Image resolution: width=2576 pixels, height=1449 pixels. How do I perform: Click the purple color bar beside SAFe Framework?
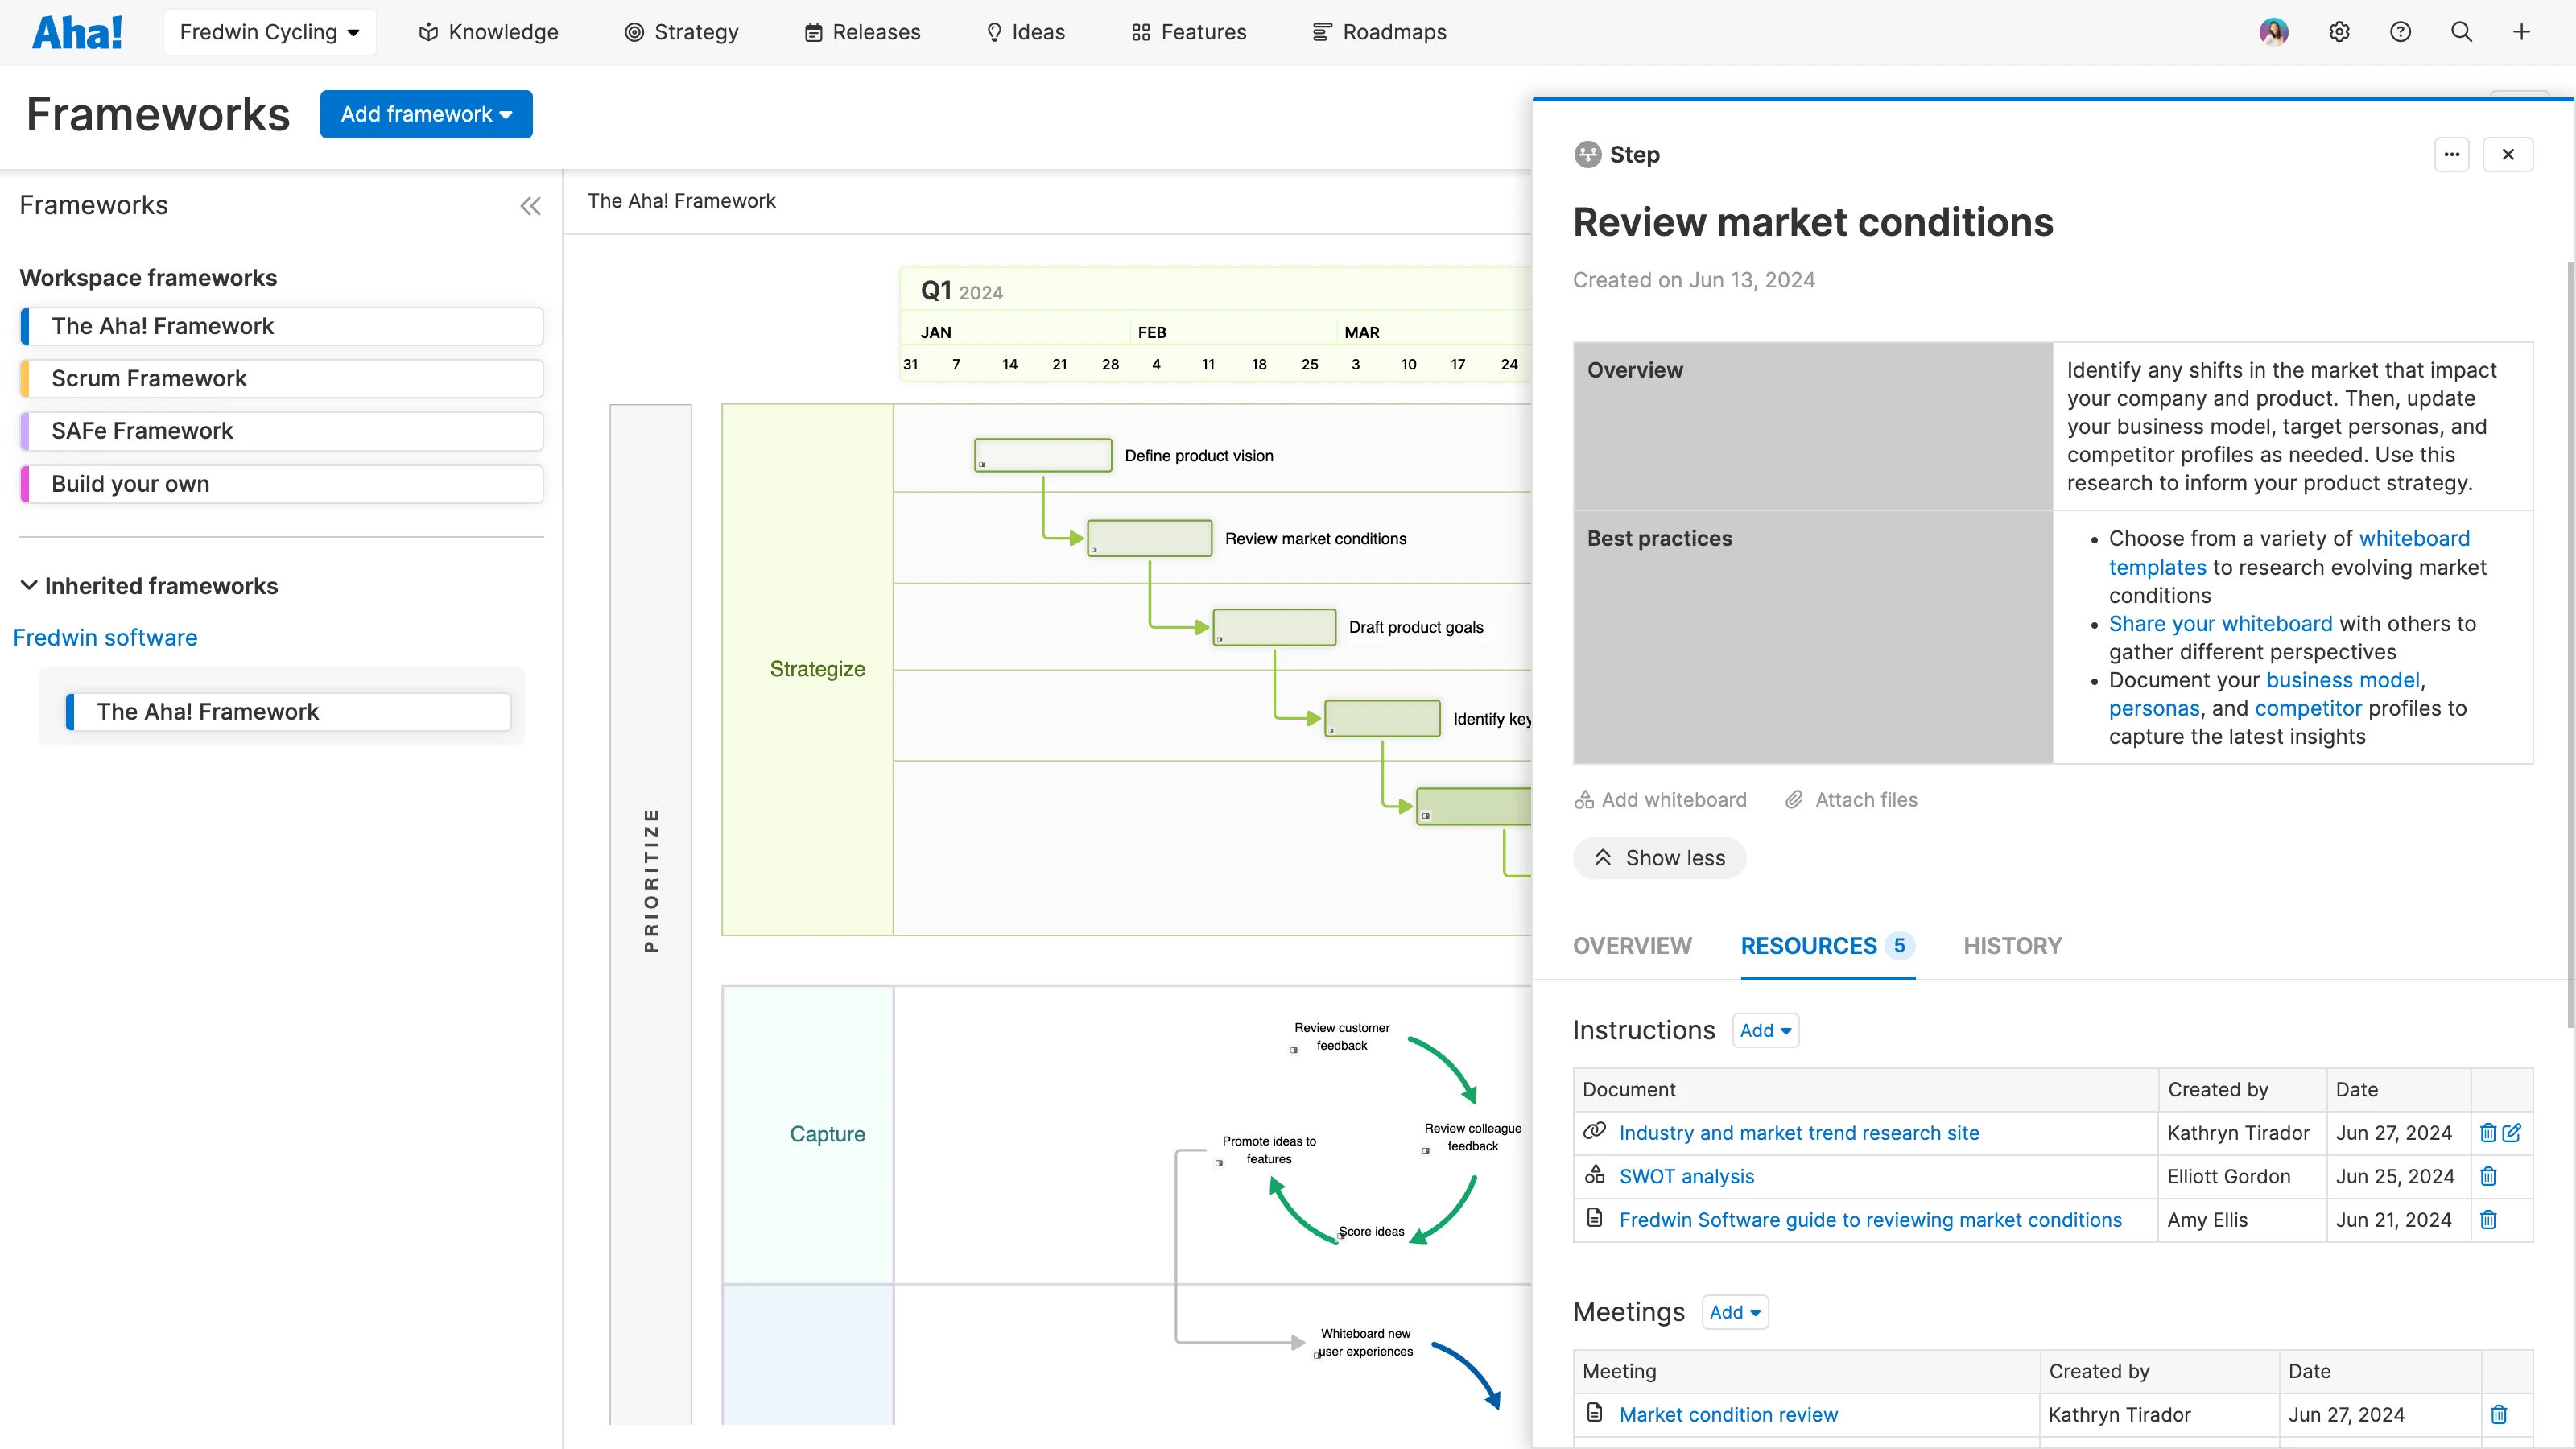coord(26,430)
